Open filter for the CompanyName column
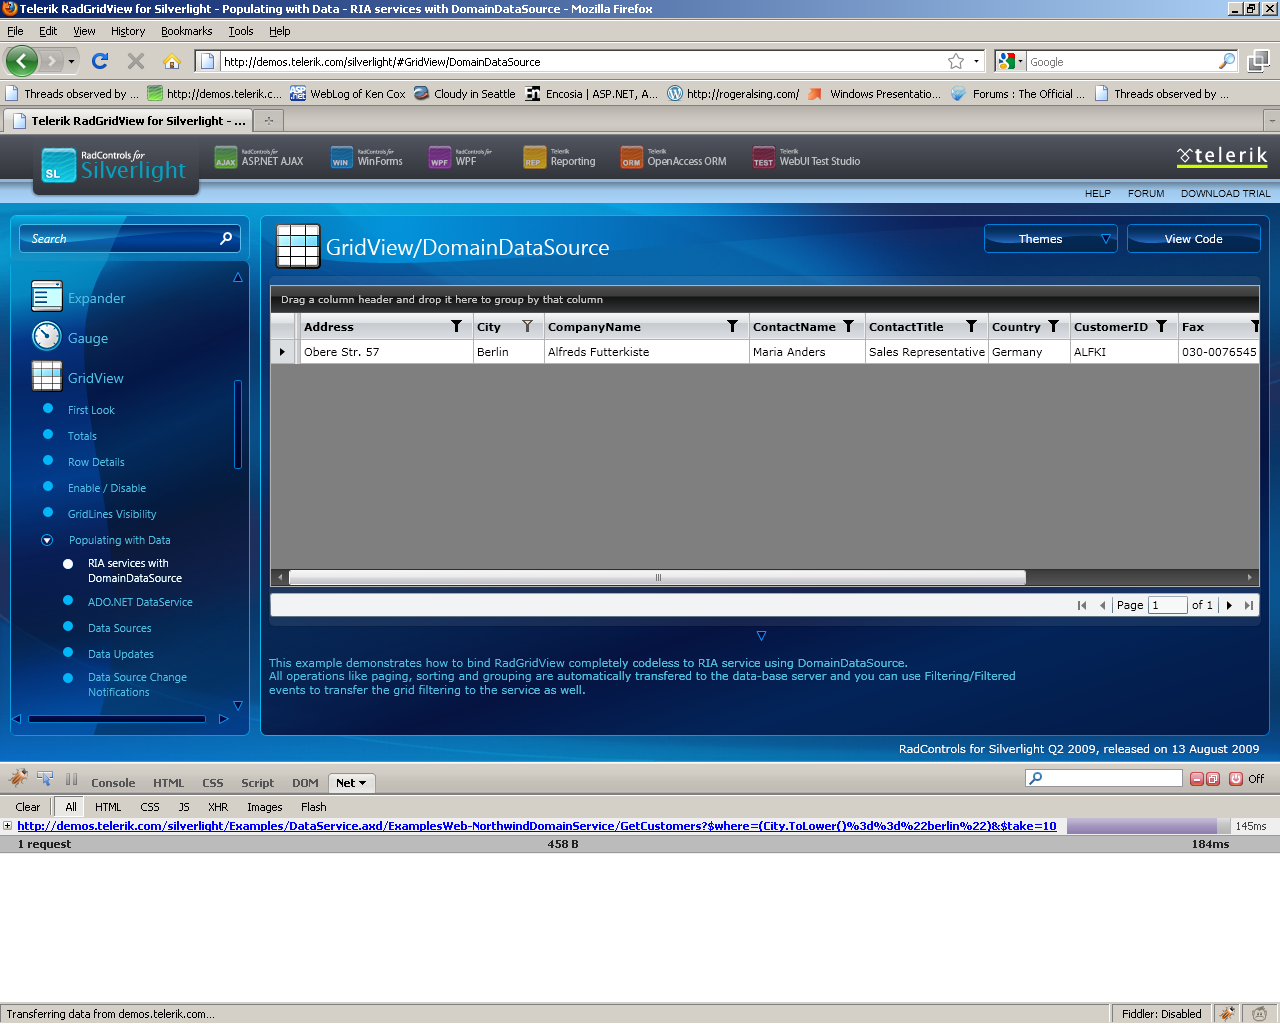 pyautogui.click(x=732, y=327)
